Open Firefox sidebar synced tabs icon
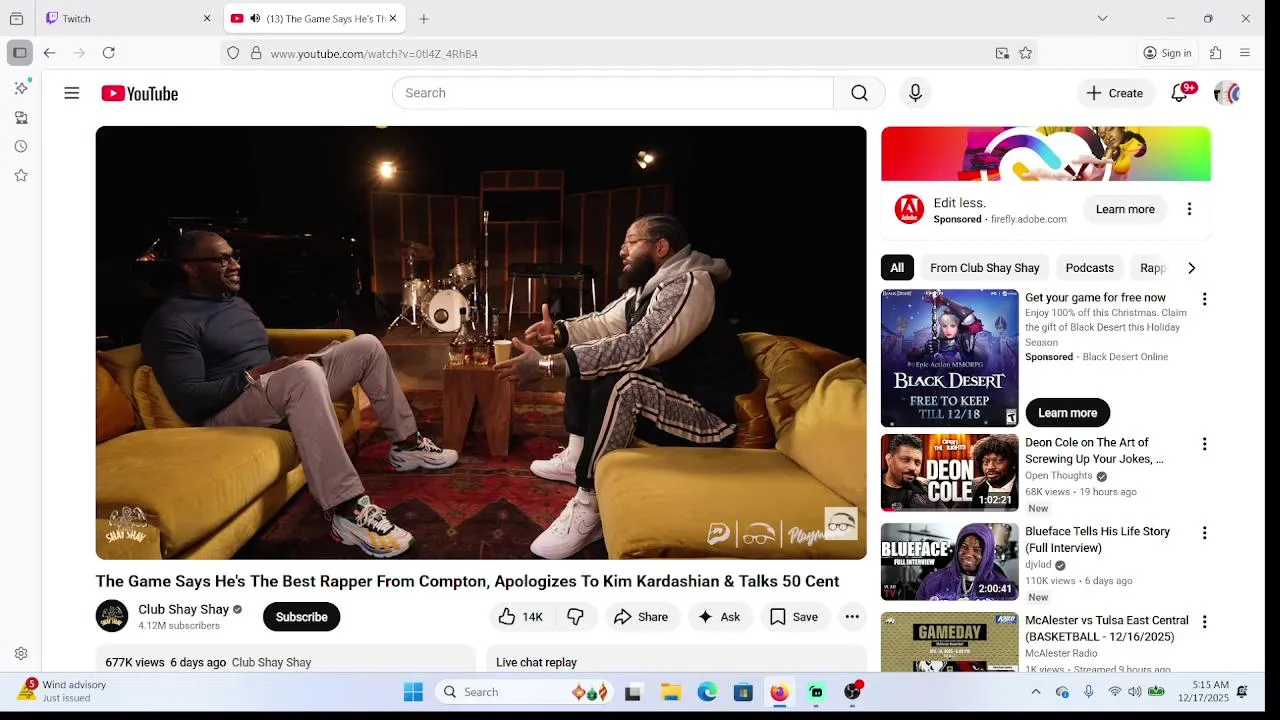 21,117
